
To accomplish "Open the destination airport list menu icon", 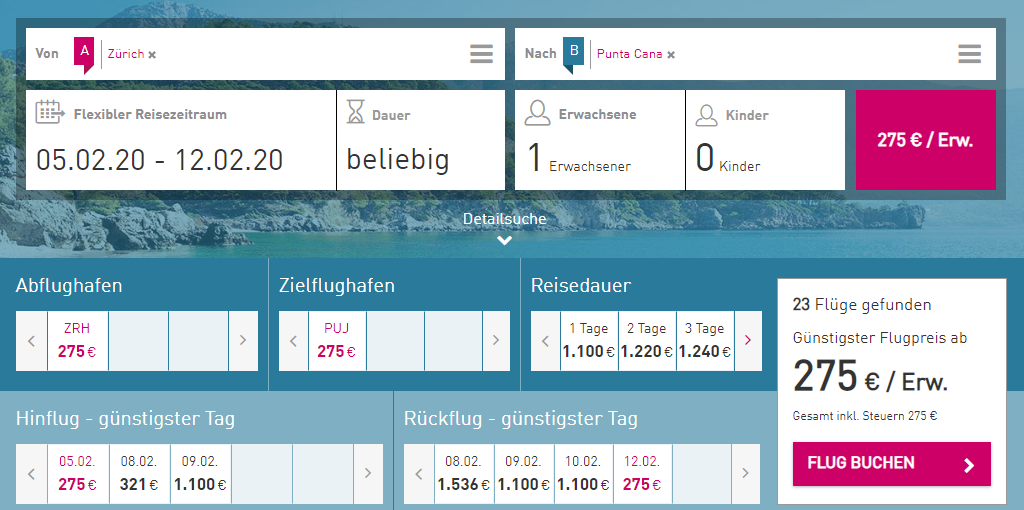I will 968,54.
